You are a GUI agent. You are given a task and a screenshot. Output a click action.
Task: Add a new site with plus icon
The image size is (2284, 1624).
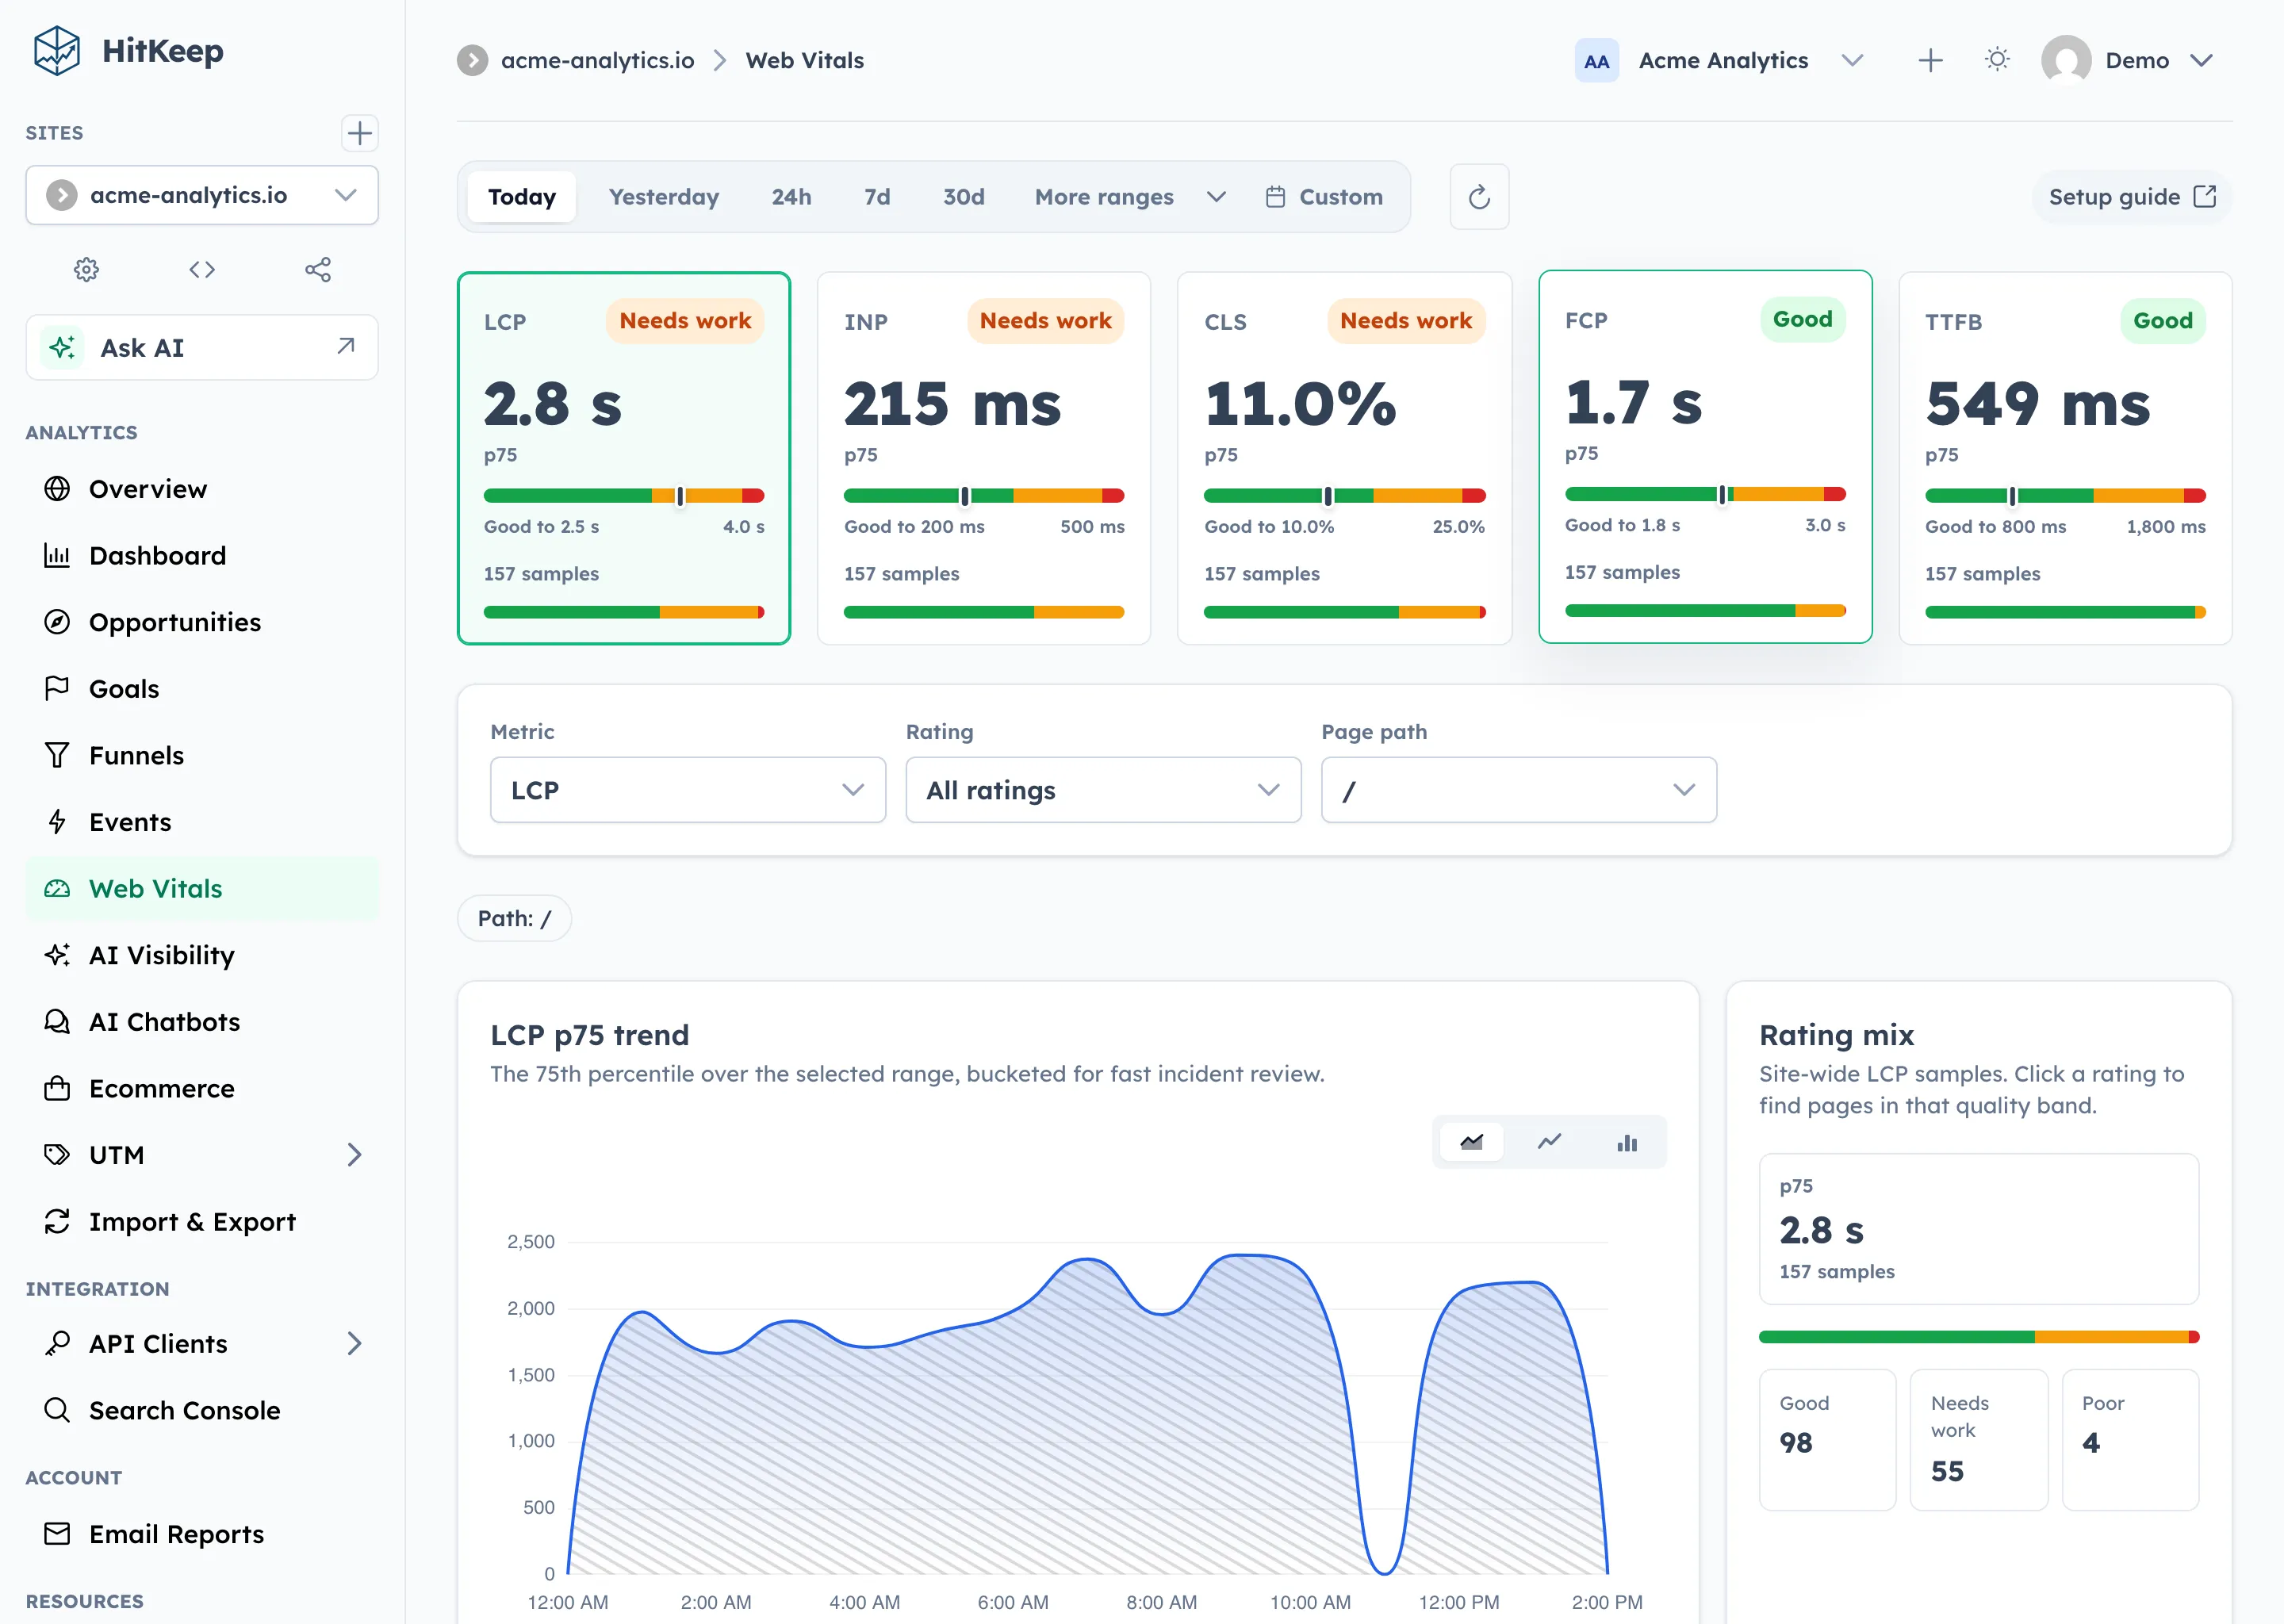359,133
